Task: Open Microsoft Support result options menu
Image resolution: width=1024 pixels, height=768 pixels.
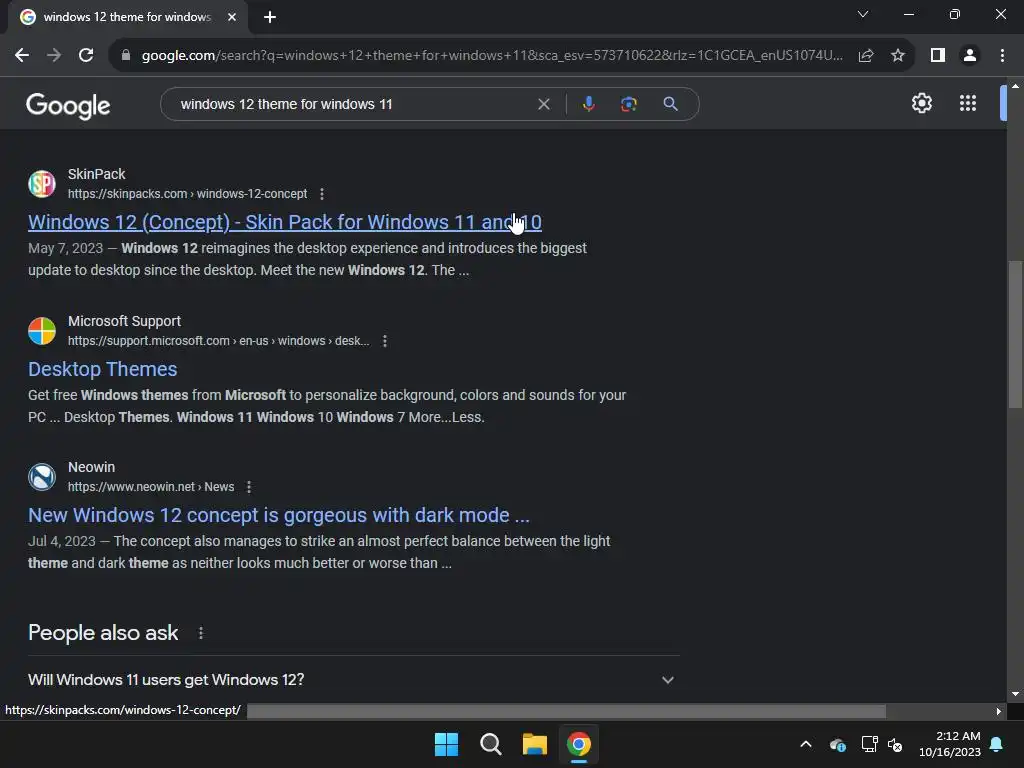Action: 385,341
